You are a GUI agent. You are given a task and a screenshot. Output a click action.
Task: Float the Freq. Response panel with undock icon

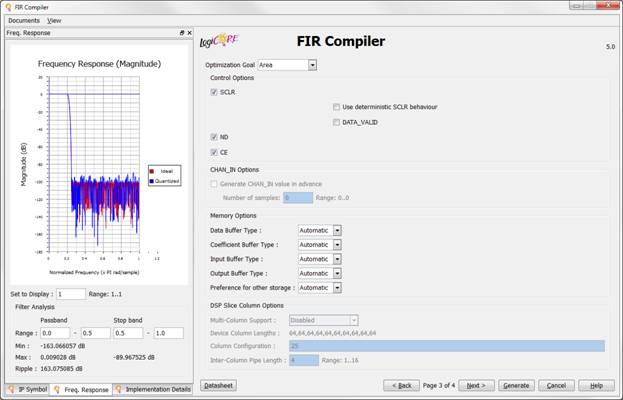182,33
